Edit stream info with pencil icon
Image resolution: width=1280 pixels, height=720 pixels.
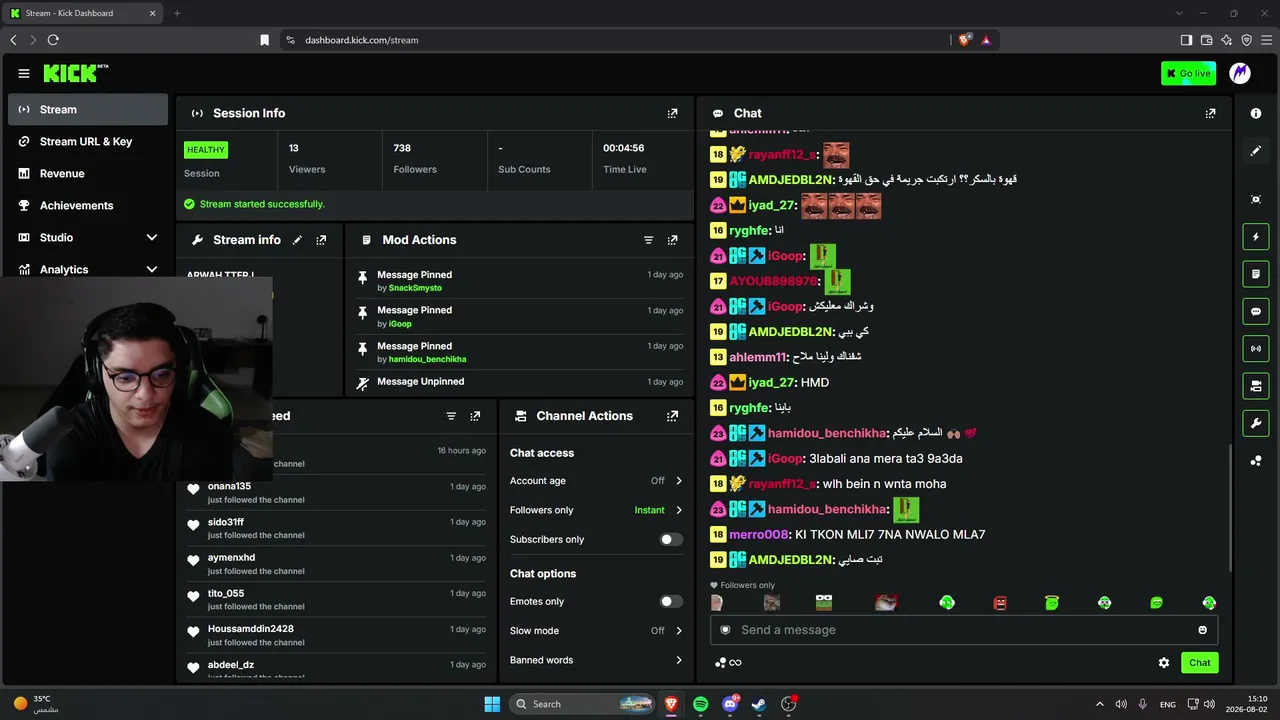click(x=297, y=240)
